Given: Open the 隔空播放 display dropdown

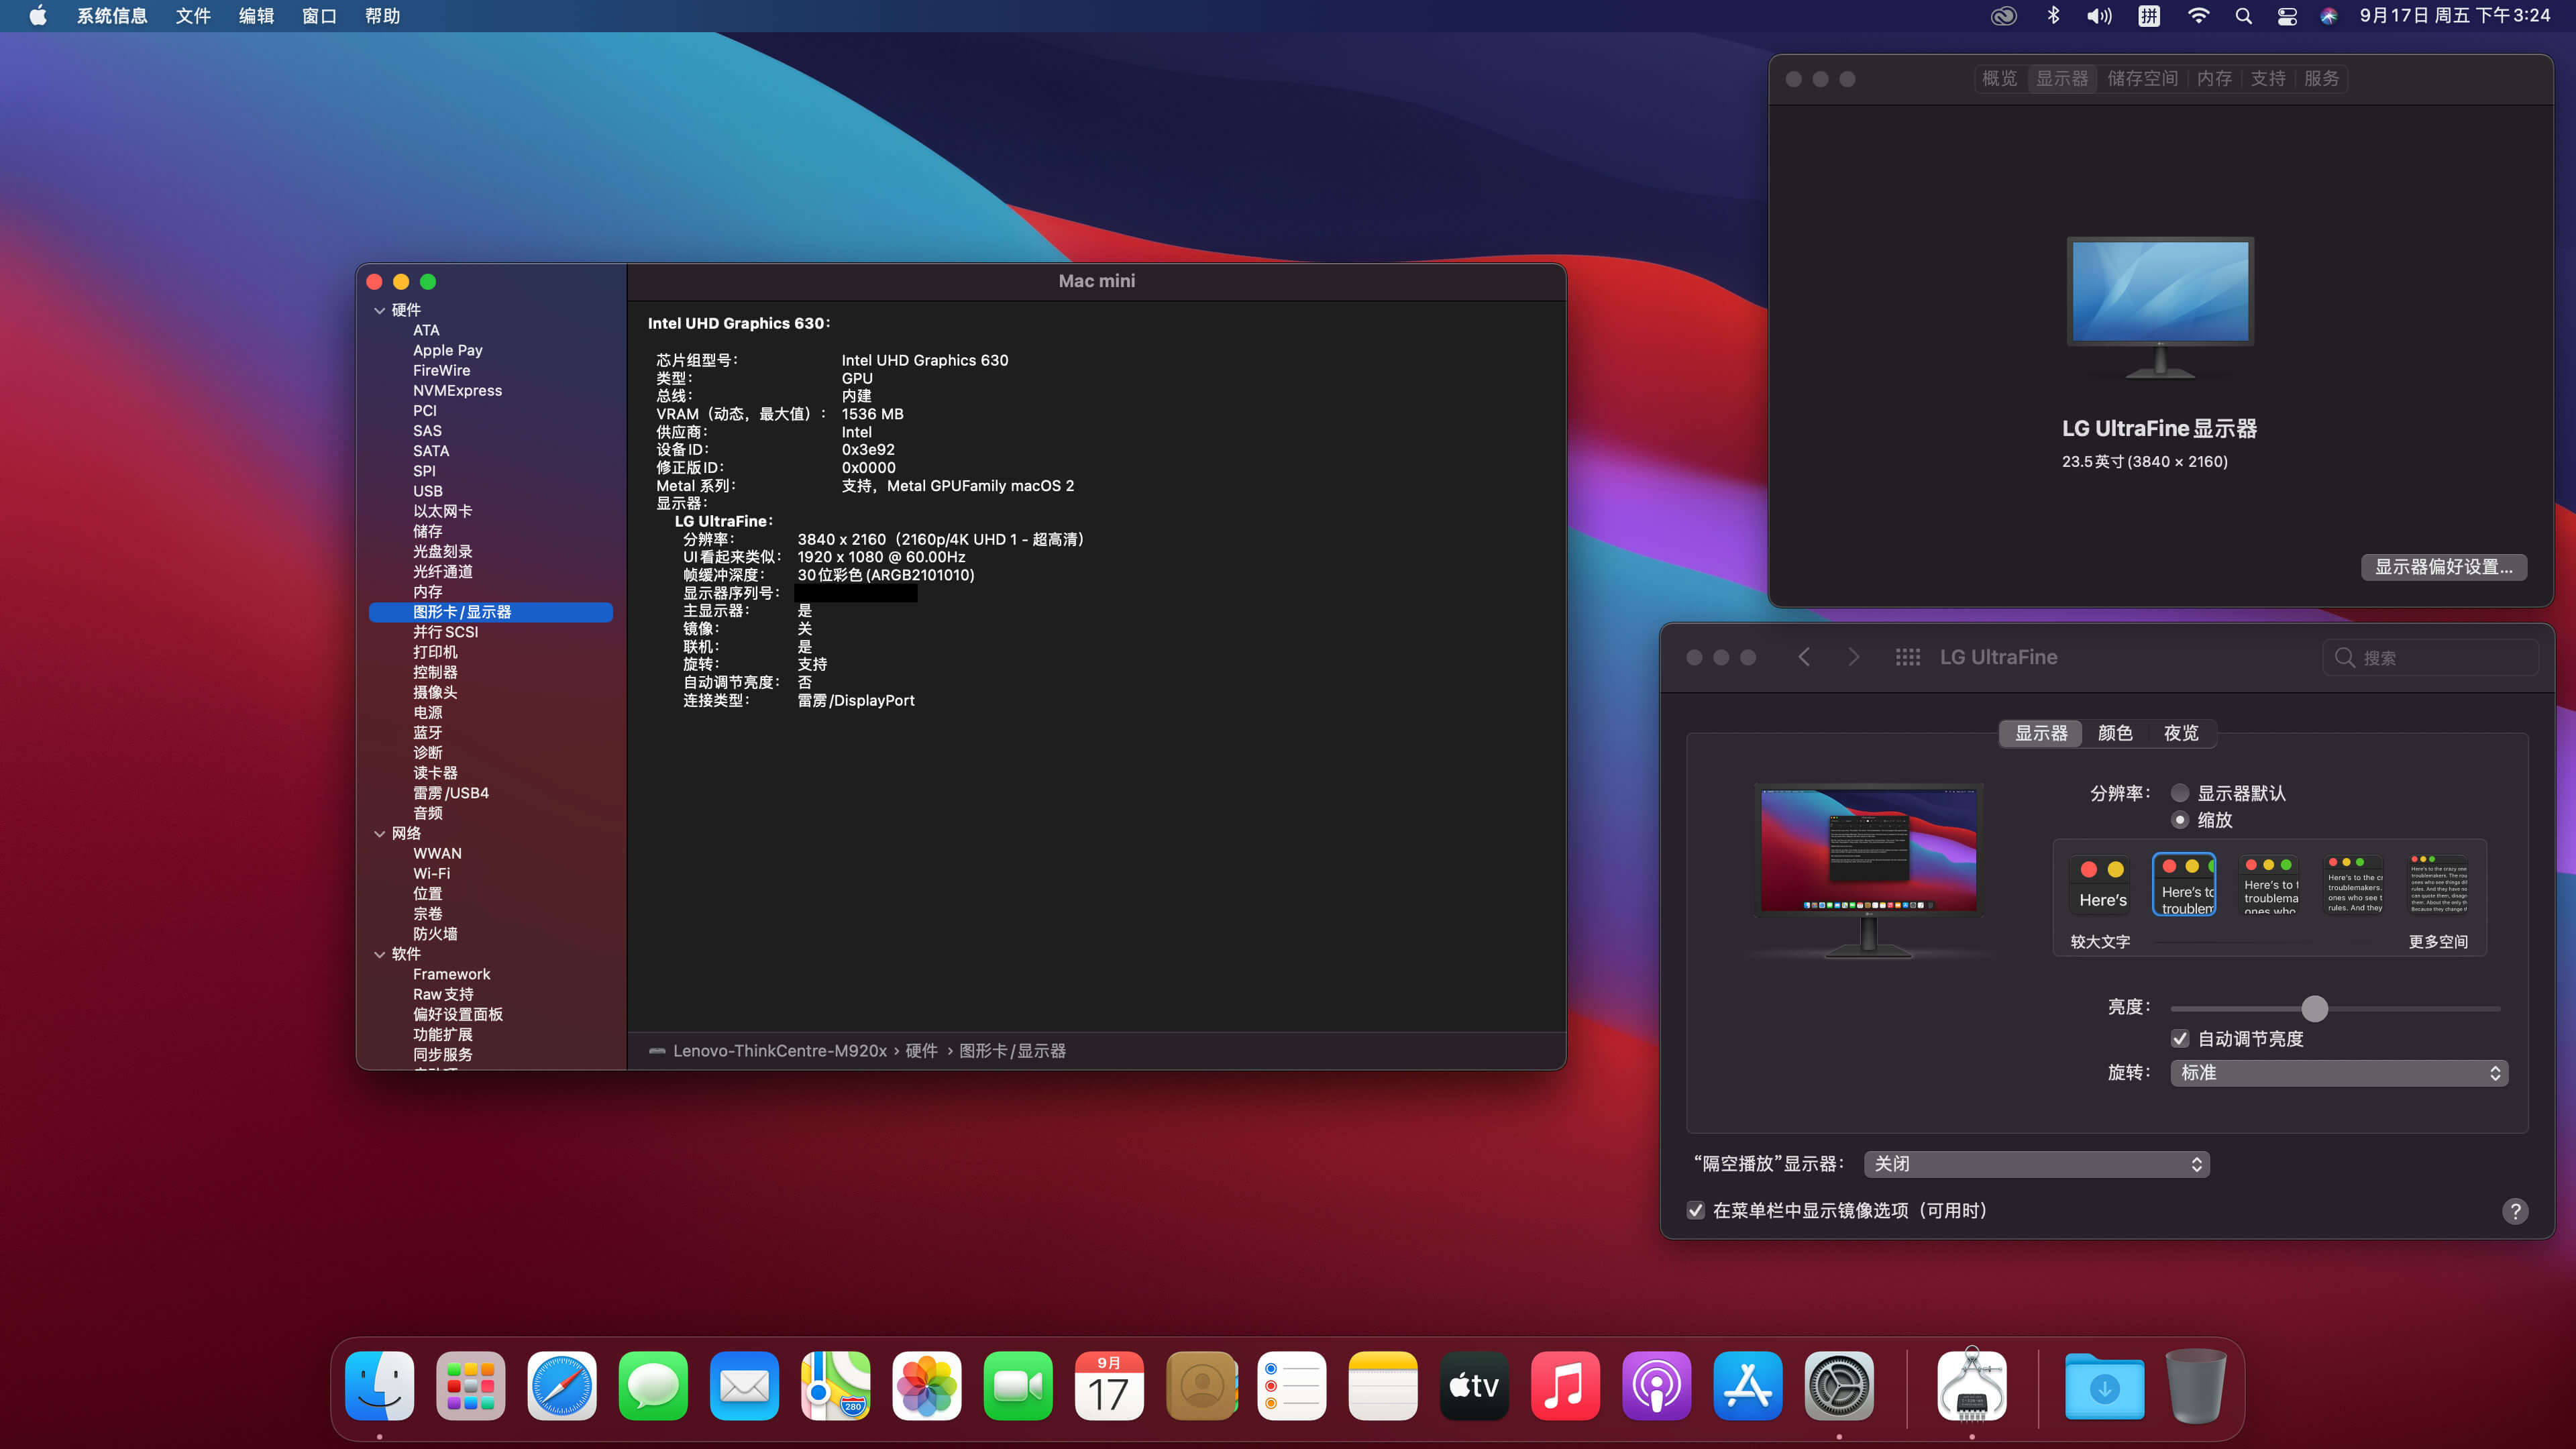Looking at the screenshot, I should pyautogui.click(x=2036, y=1164).
